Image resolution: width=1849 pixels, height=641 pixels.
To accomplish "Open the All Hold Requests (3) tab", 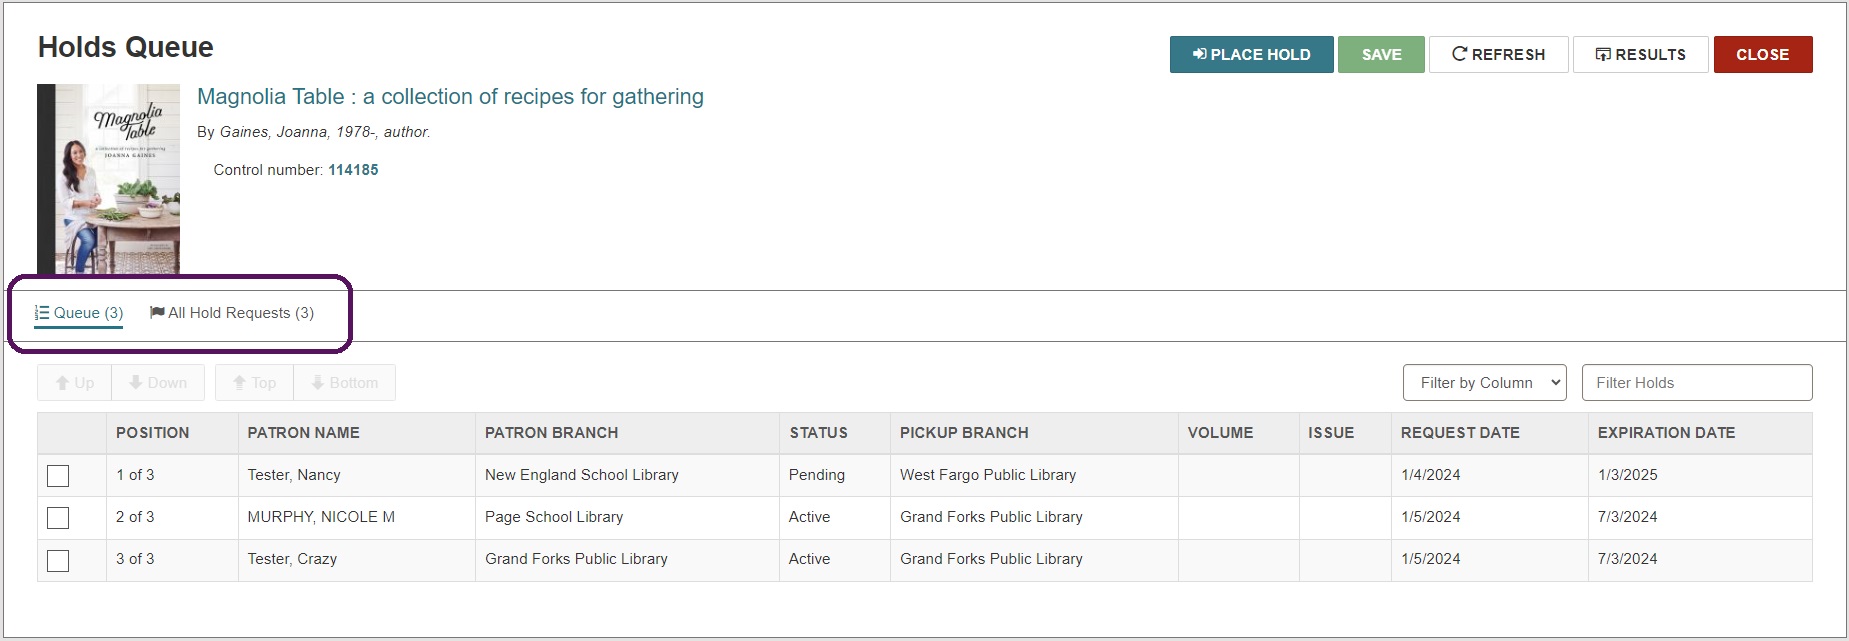I will 232,313.
